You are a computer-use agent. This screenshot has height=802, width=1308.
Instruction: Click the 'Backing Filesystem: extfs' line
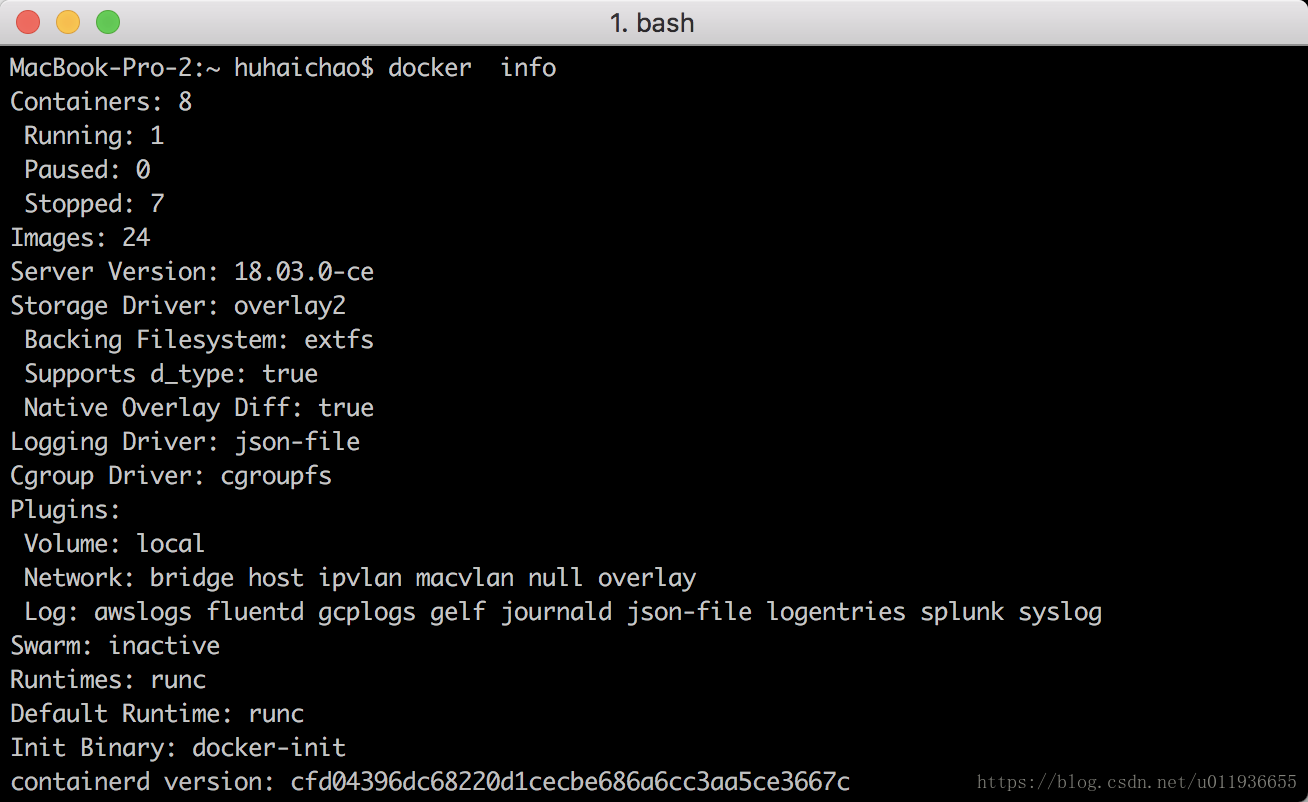(199, 340)
